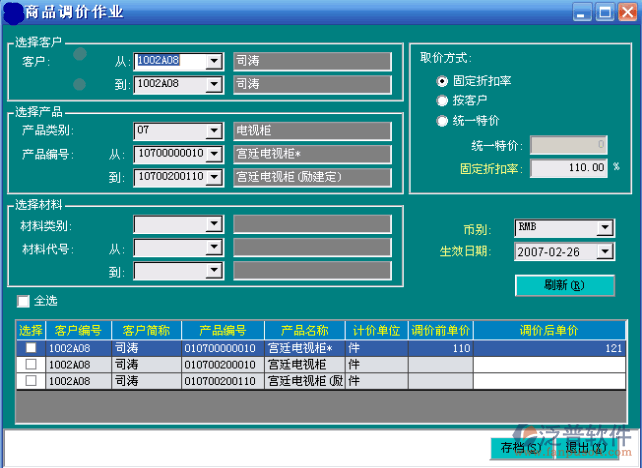
Task: Select the 固定折扣率 radio option
Action: point(443,80)
